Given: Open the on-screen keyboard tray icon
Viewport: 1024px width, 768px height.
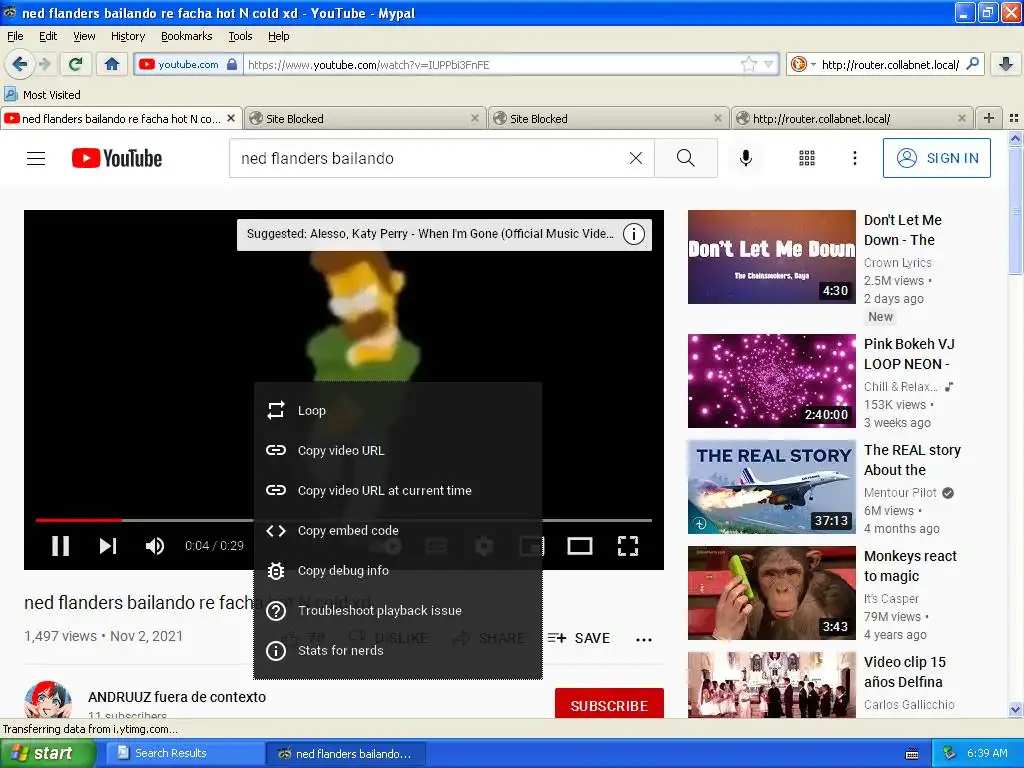Looking at the screenshot, I should (912, 754).
